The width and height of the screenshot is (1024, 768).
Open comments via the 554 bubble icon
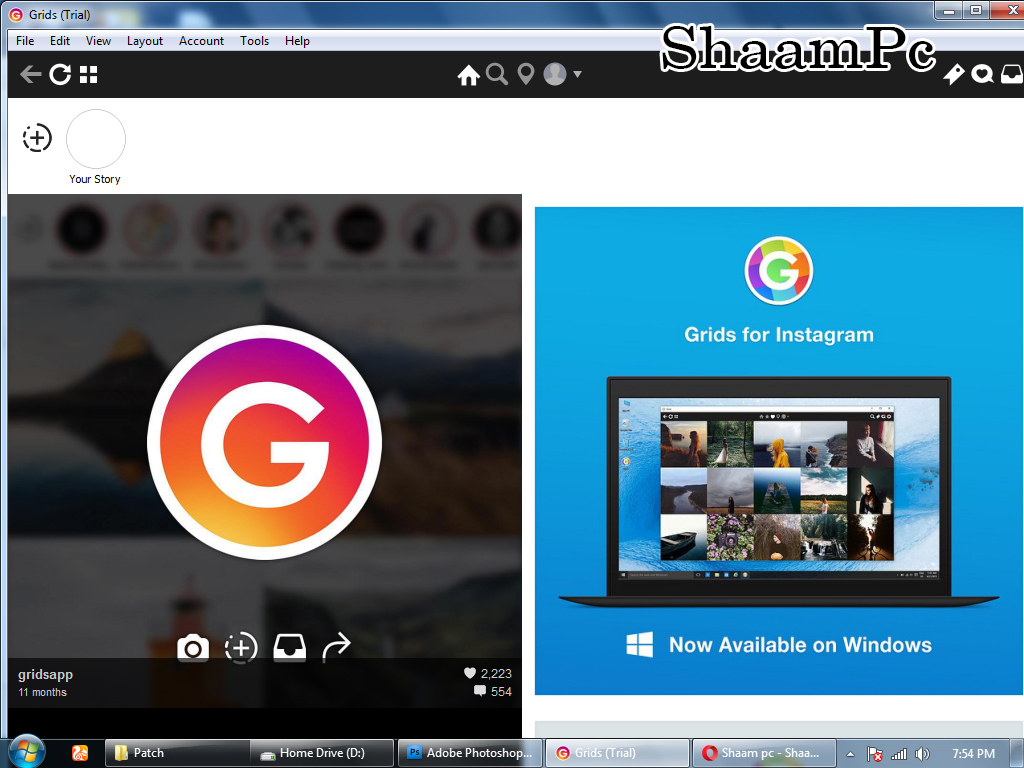[480, 691]
